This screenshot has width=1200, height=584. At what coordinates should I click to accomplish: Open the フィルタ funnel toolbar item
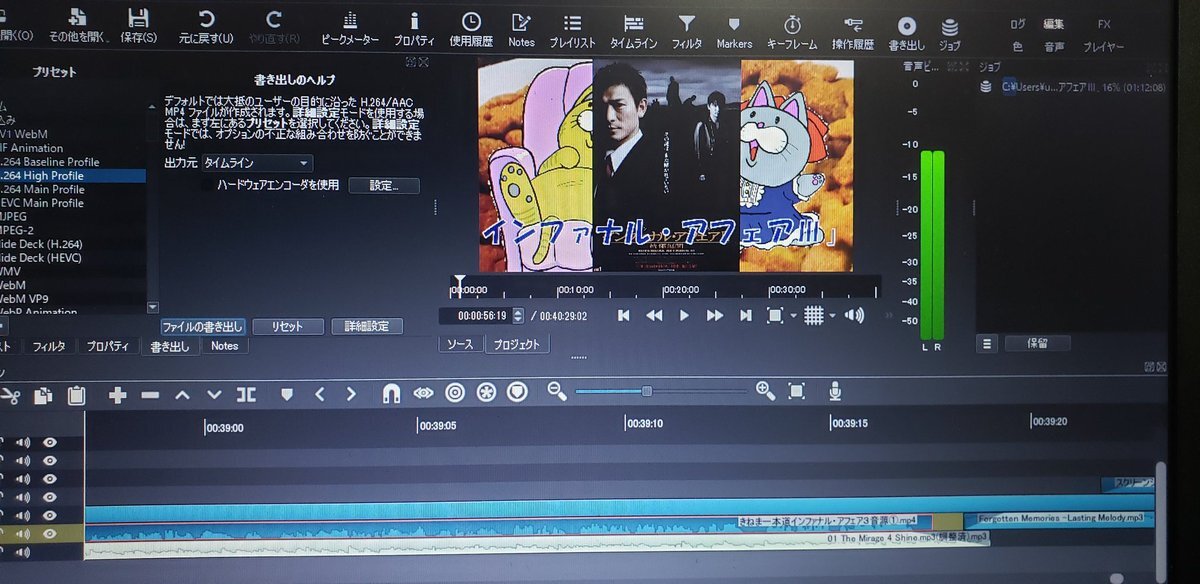coord(686,31)
